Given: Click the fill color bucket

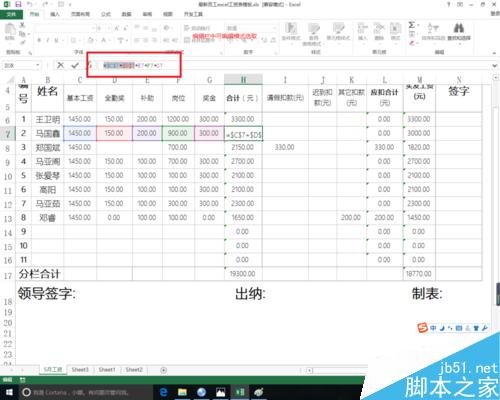Looking at the screenshot, I should coord(91,40).
